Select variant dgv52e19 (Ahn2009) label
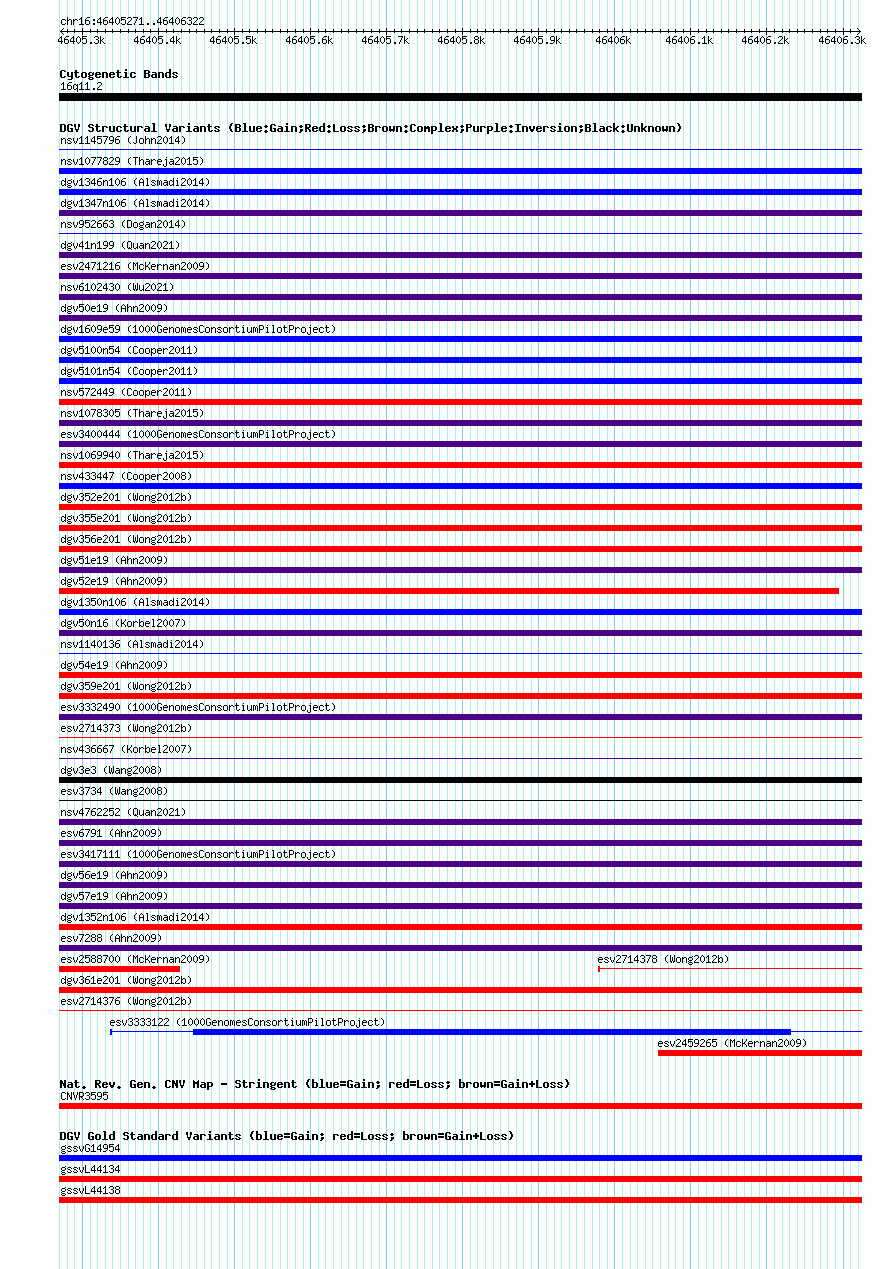 pyautogui.click(x=114, y=581)
